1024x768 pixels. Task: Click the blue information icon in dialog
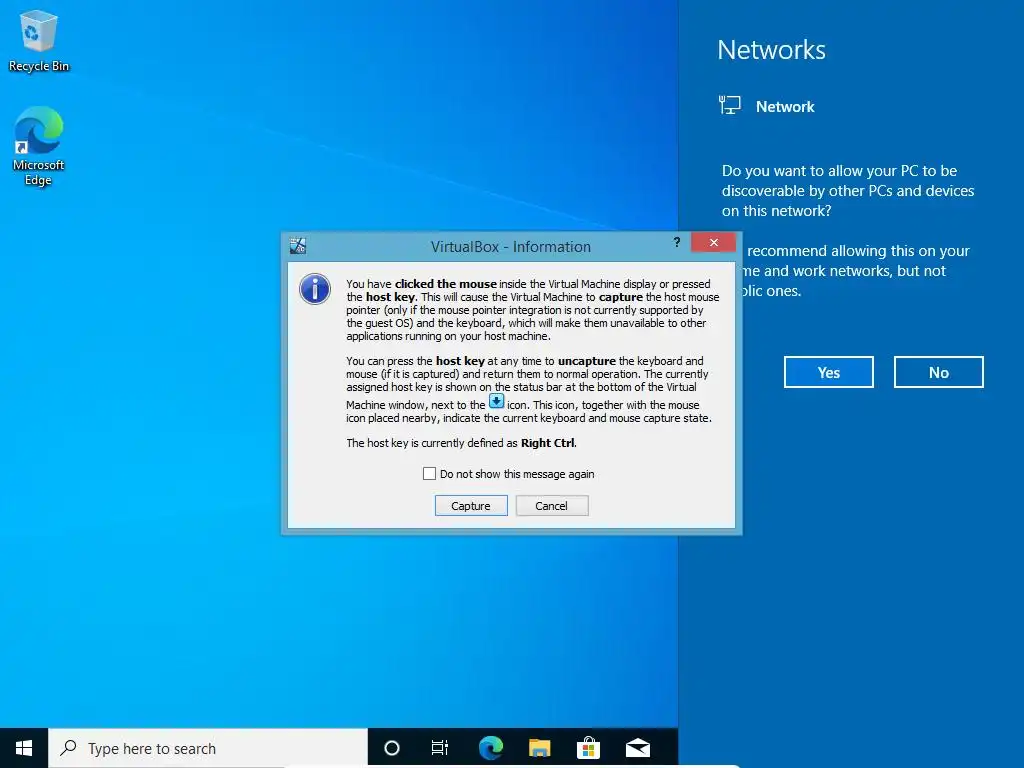pyautogui.click(x=315, y=289)
